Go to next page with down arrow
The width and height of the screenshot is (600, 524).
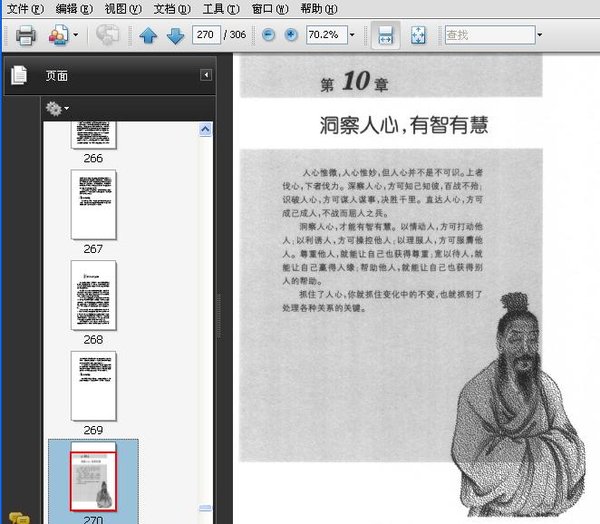176,36
